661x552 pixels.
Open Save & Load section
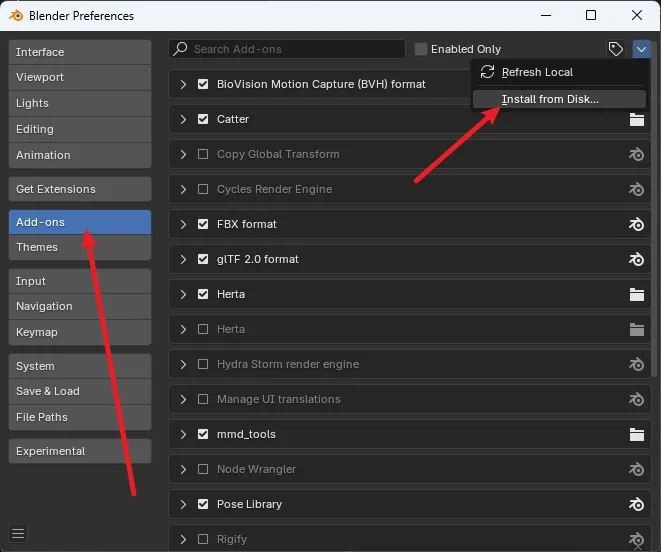tap(80, 391)
